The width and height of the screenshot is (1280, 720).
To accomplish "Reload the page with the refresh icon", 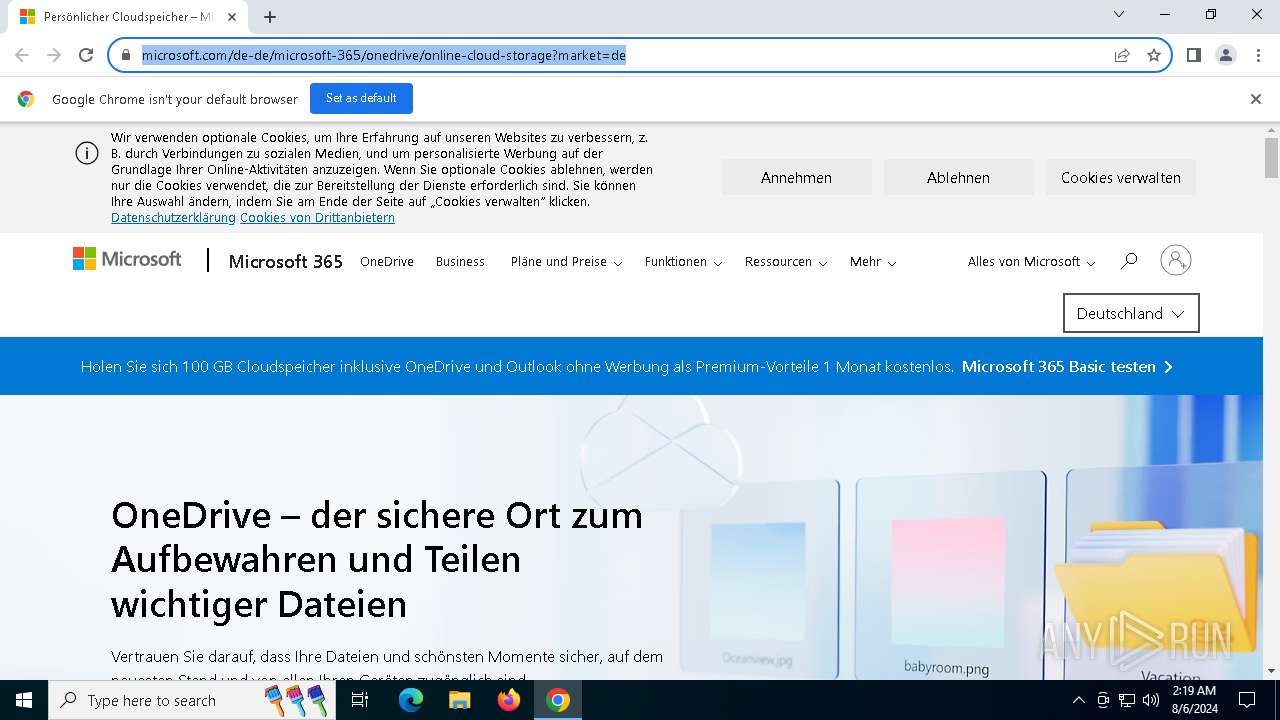I will (86, 55).
